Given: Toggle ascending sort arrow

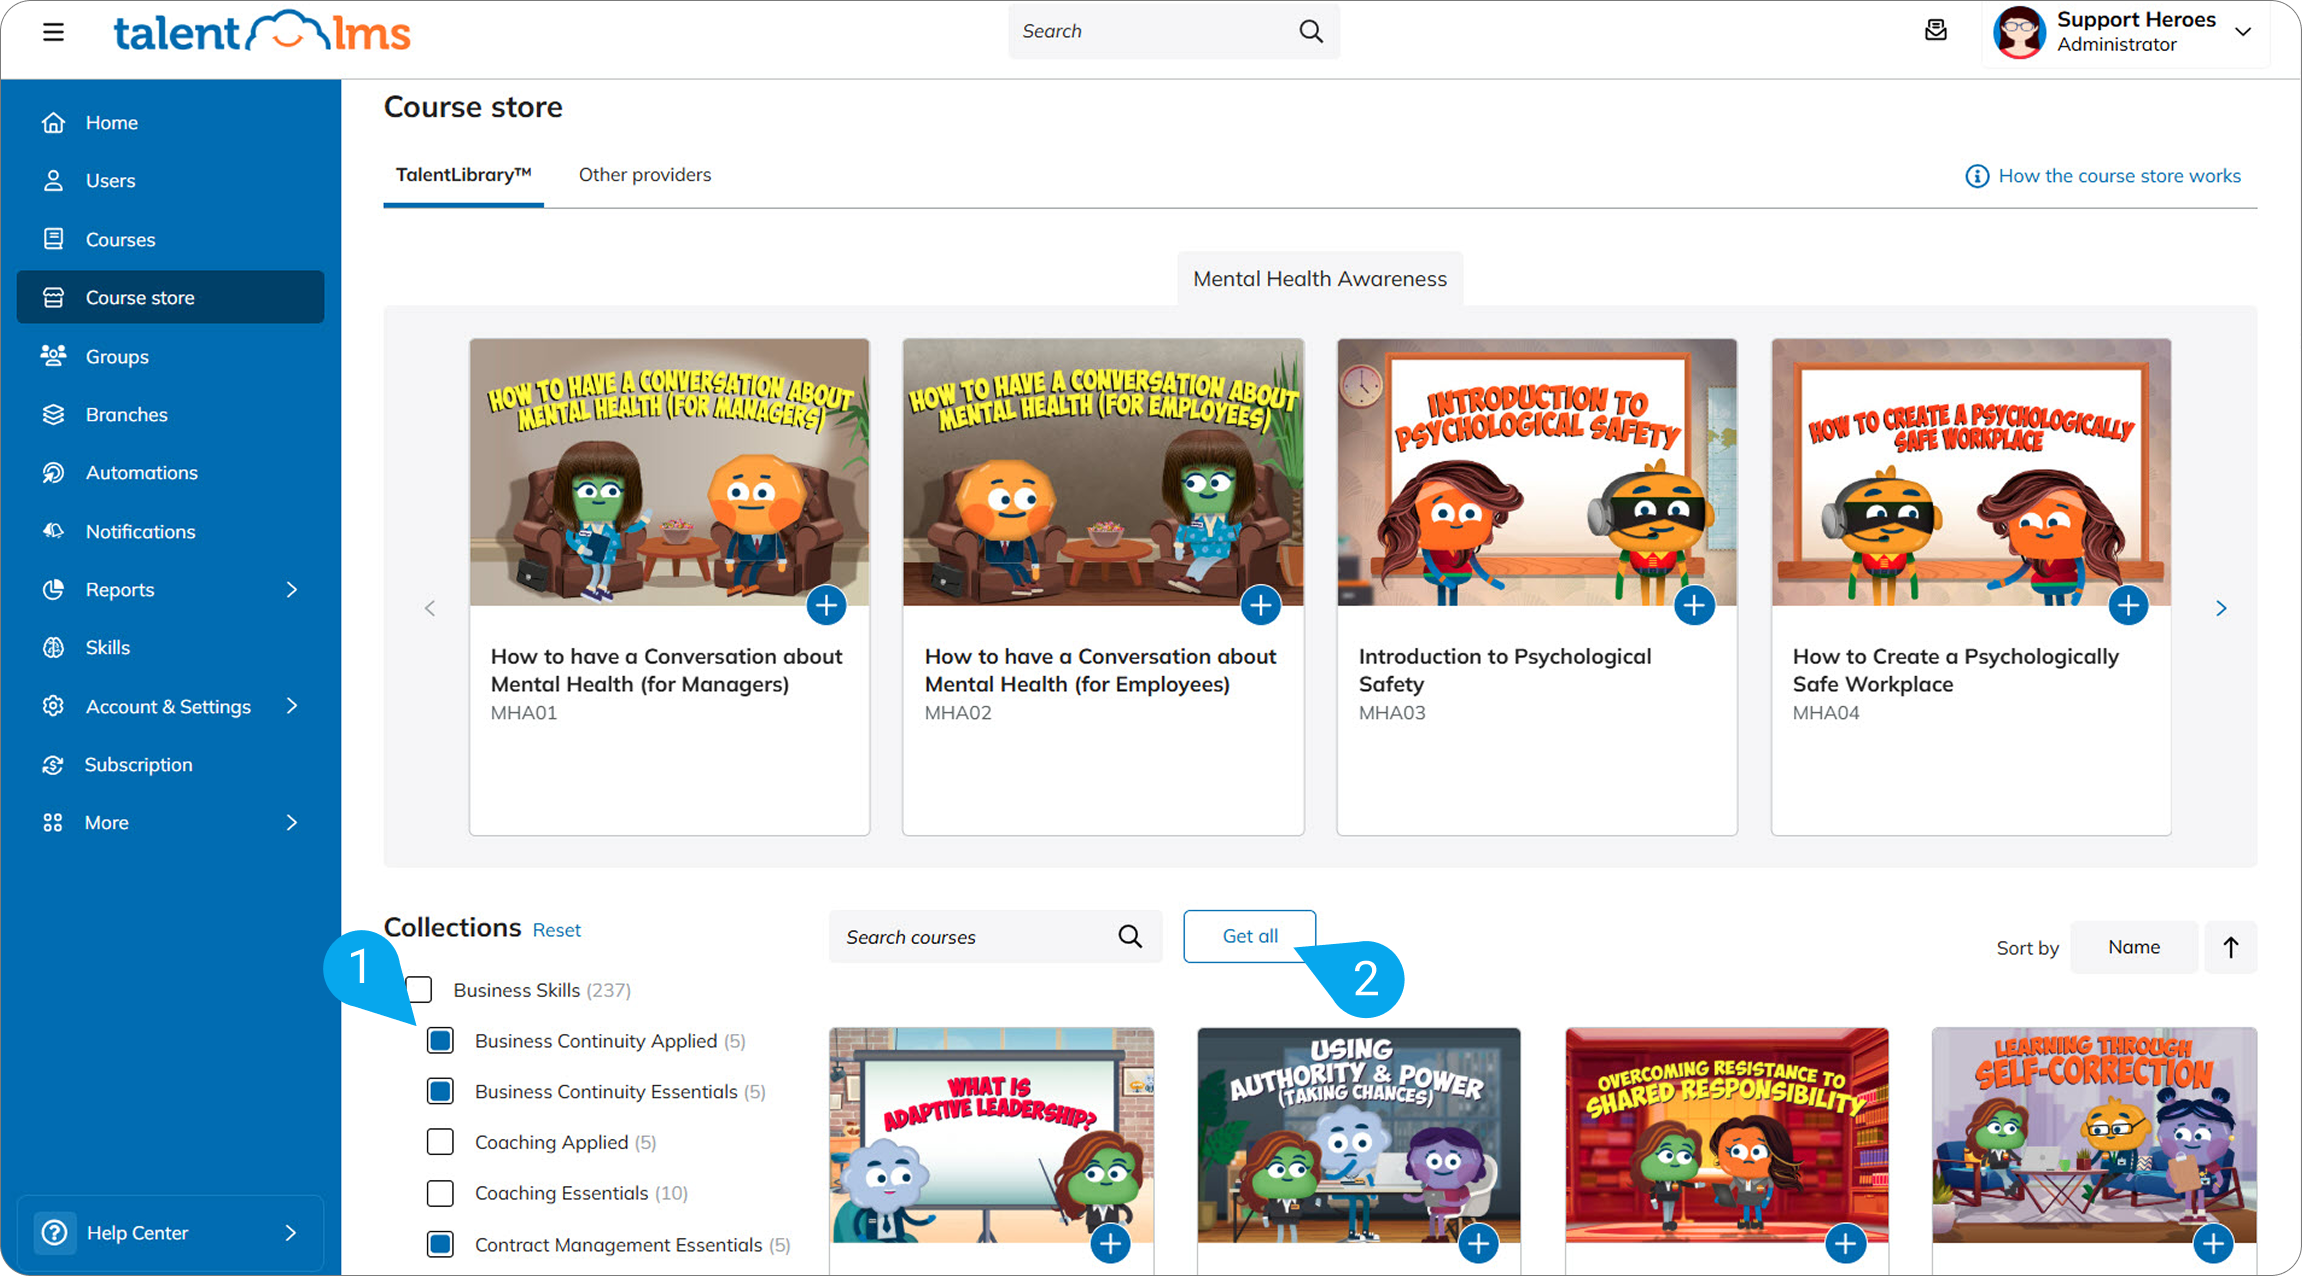Looking at the screenshot, I should click(x=2231, y=947).
